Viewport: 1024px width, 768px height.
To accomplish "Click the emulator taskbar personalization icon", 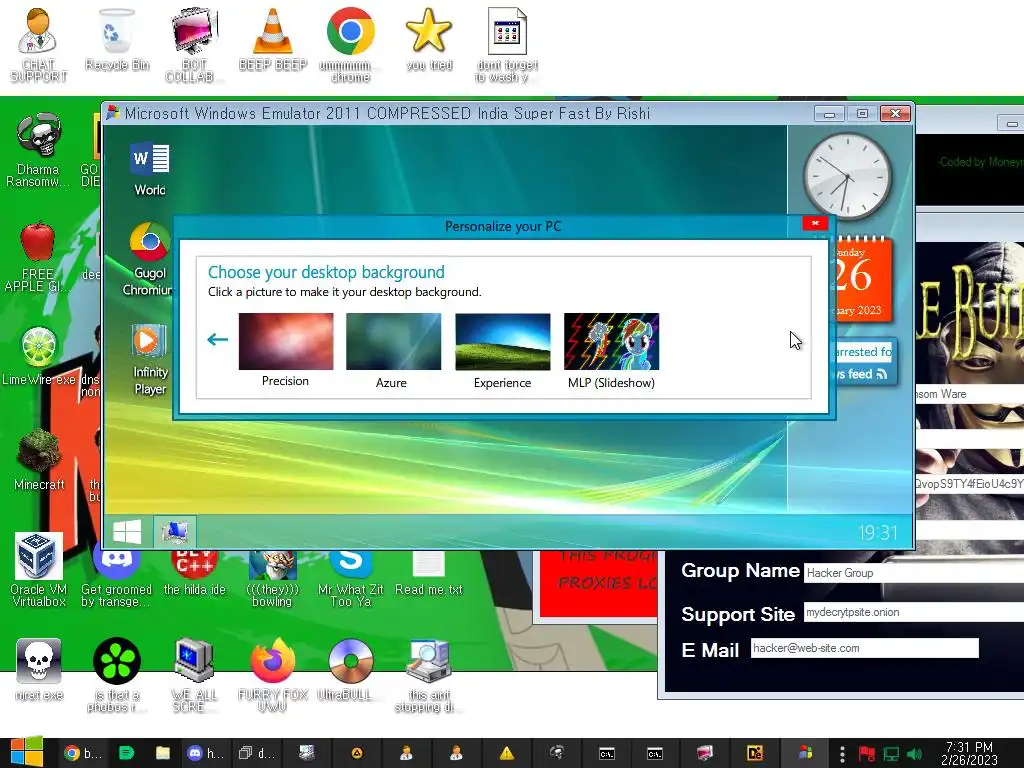I will [174, 532].
